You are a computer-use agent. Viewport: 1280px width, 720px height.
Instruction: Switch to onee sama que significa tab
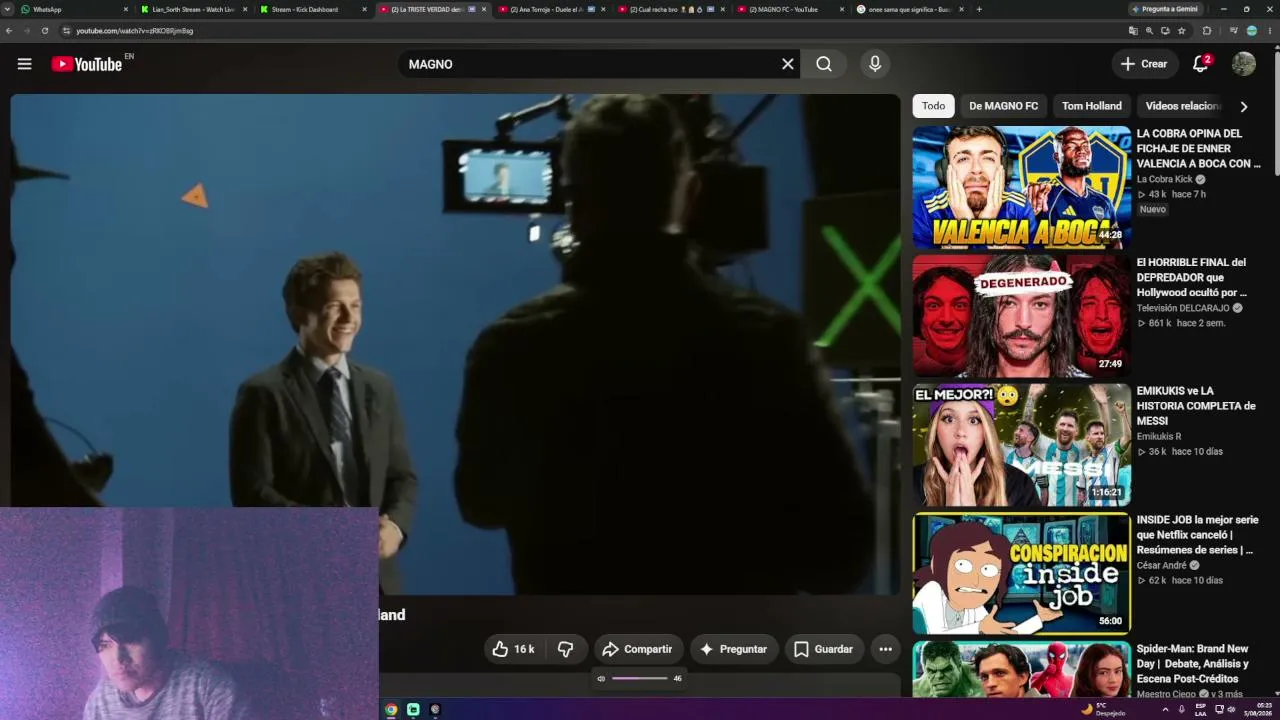(x=911, y=9)
